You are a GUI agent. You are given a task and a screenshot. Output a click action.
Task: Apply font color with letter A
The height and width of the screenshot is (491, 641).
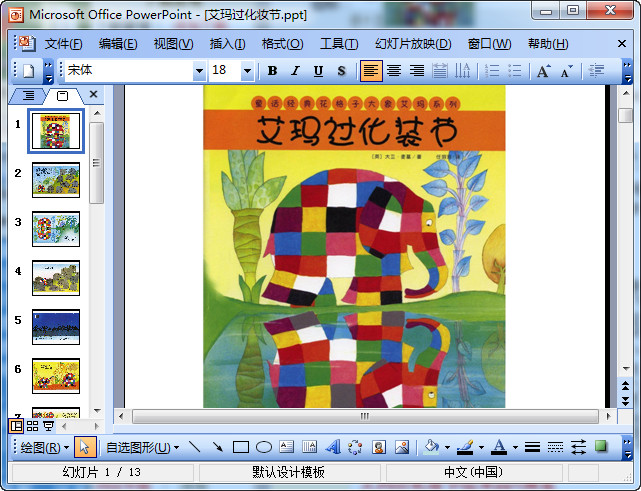click(x=499, y=447)
